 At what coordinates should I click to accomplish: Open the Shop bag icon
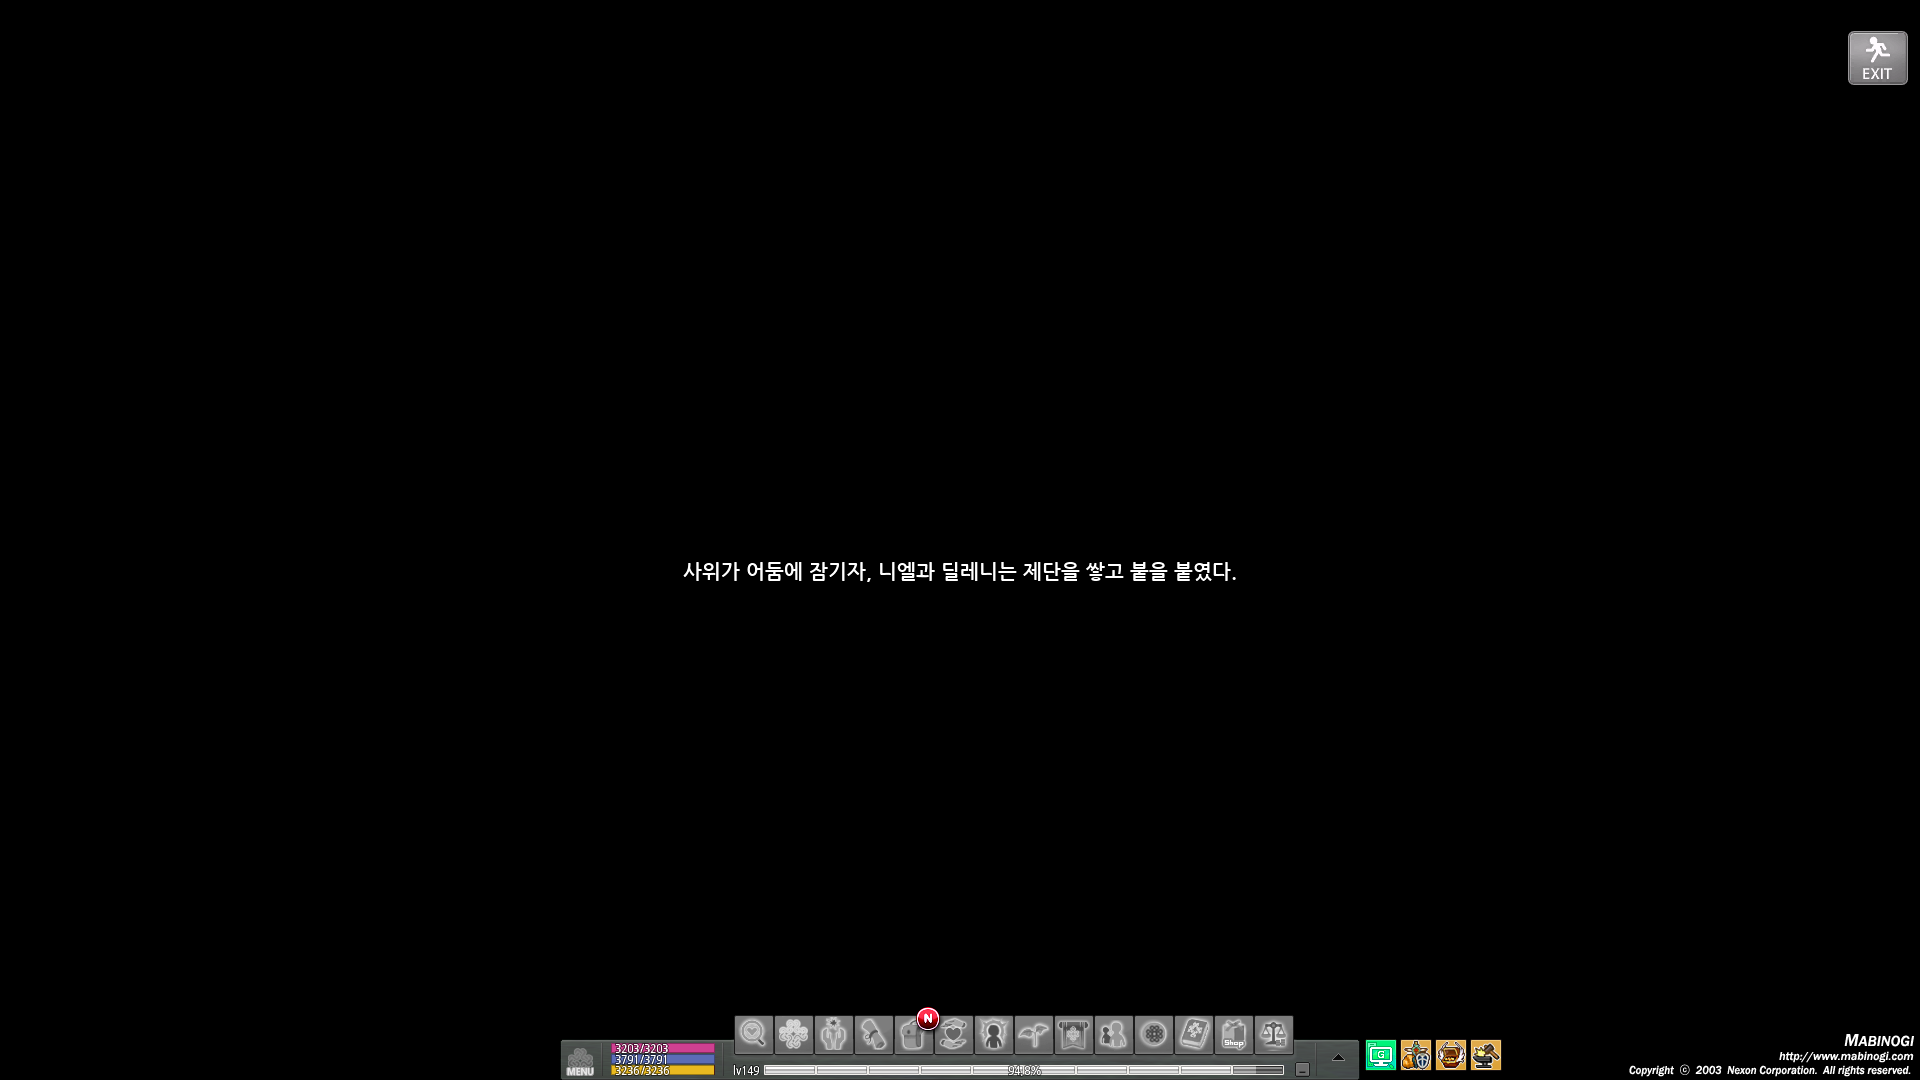pyautogui.click(x=1233, y=1034)
